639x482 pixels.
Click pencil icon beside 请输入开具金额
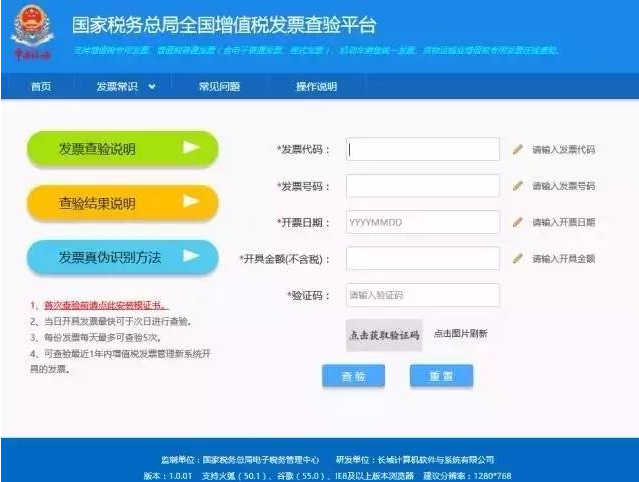pos(518,258)
